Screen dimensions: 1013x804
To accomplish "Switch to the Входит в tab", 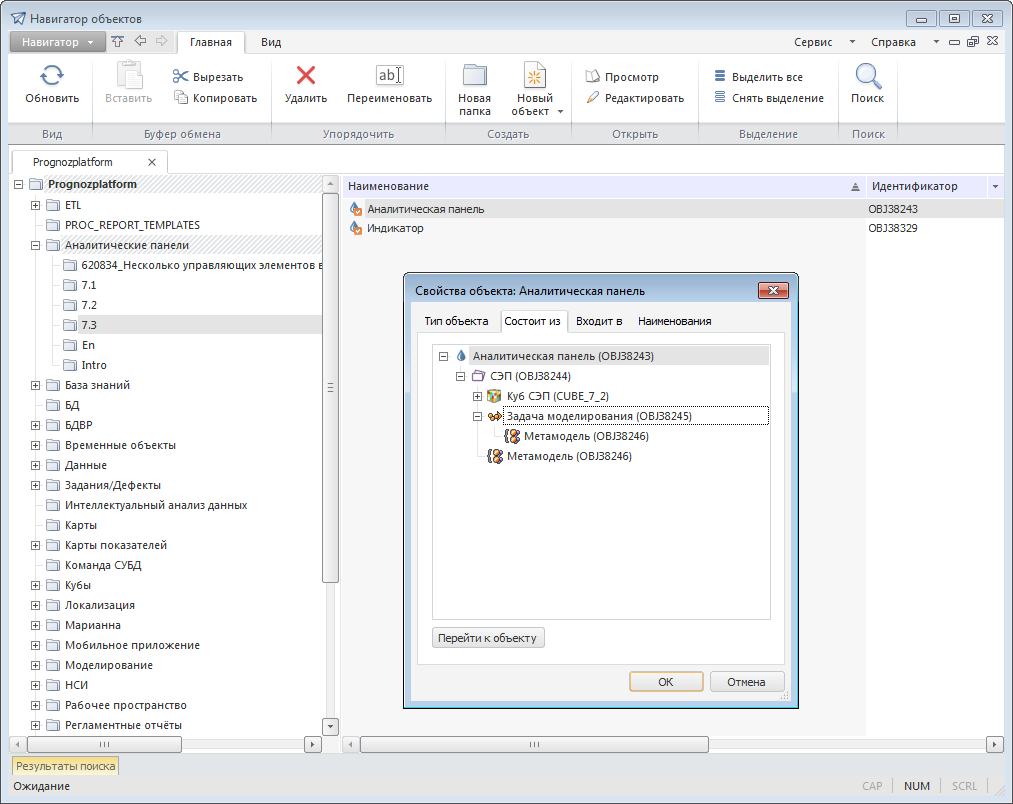I will (599, 321).
